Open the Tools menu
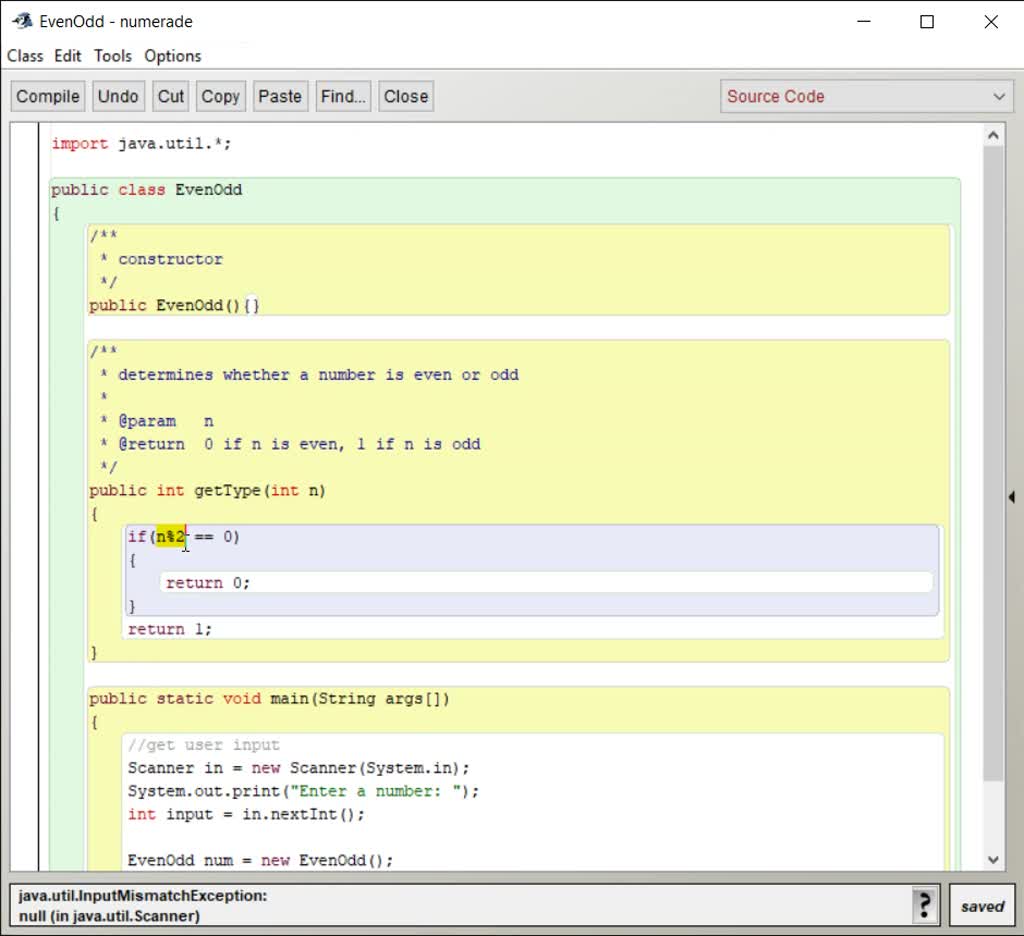1024x936 pixels. point(112,56)
